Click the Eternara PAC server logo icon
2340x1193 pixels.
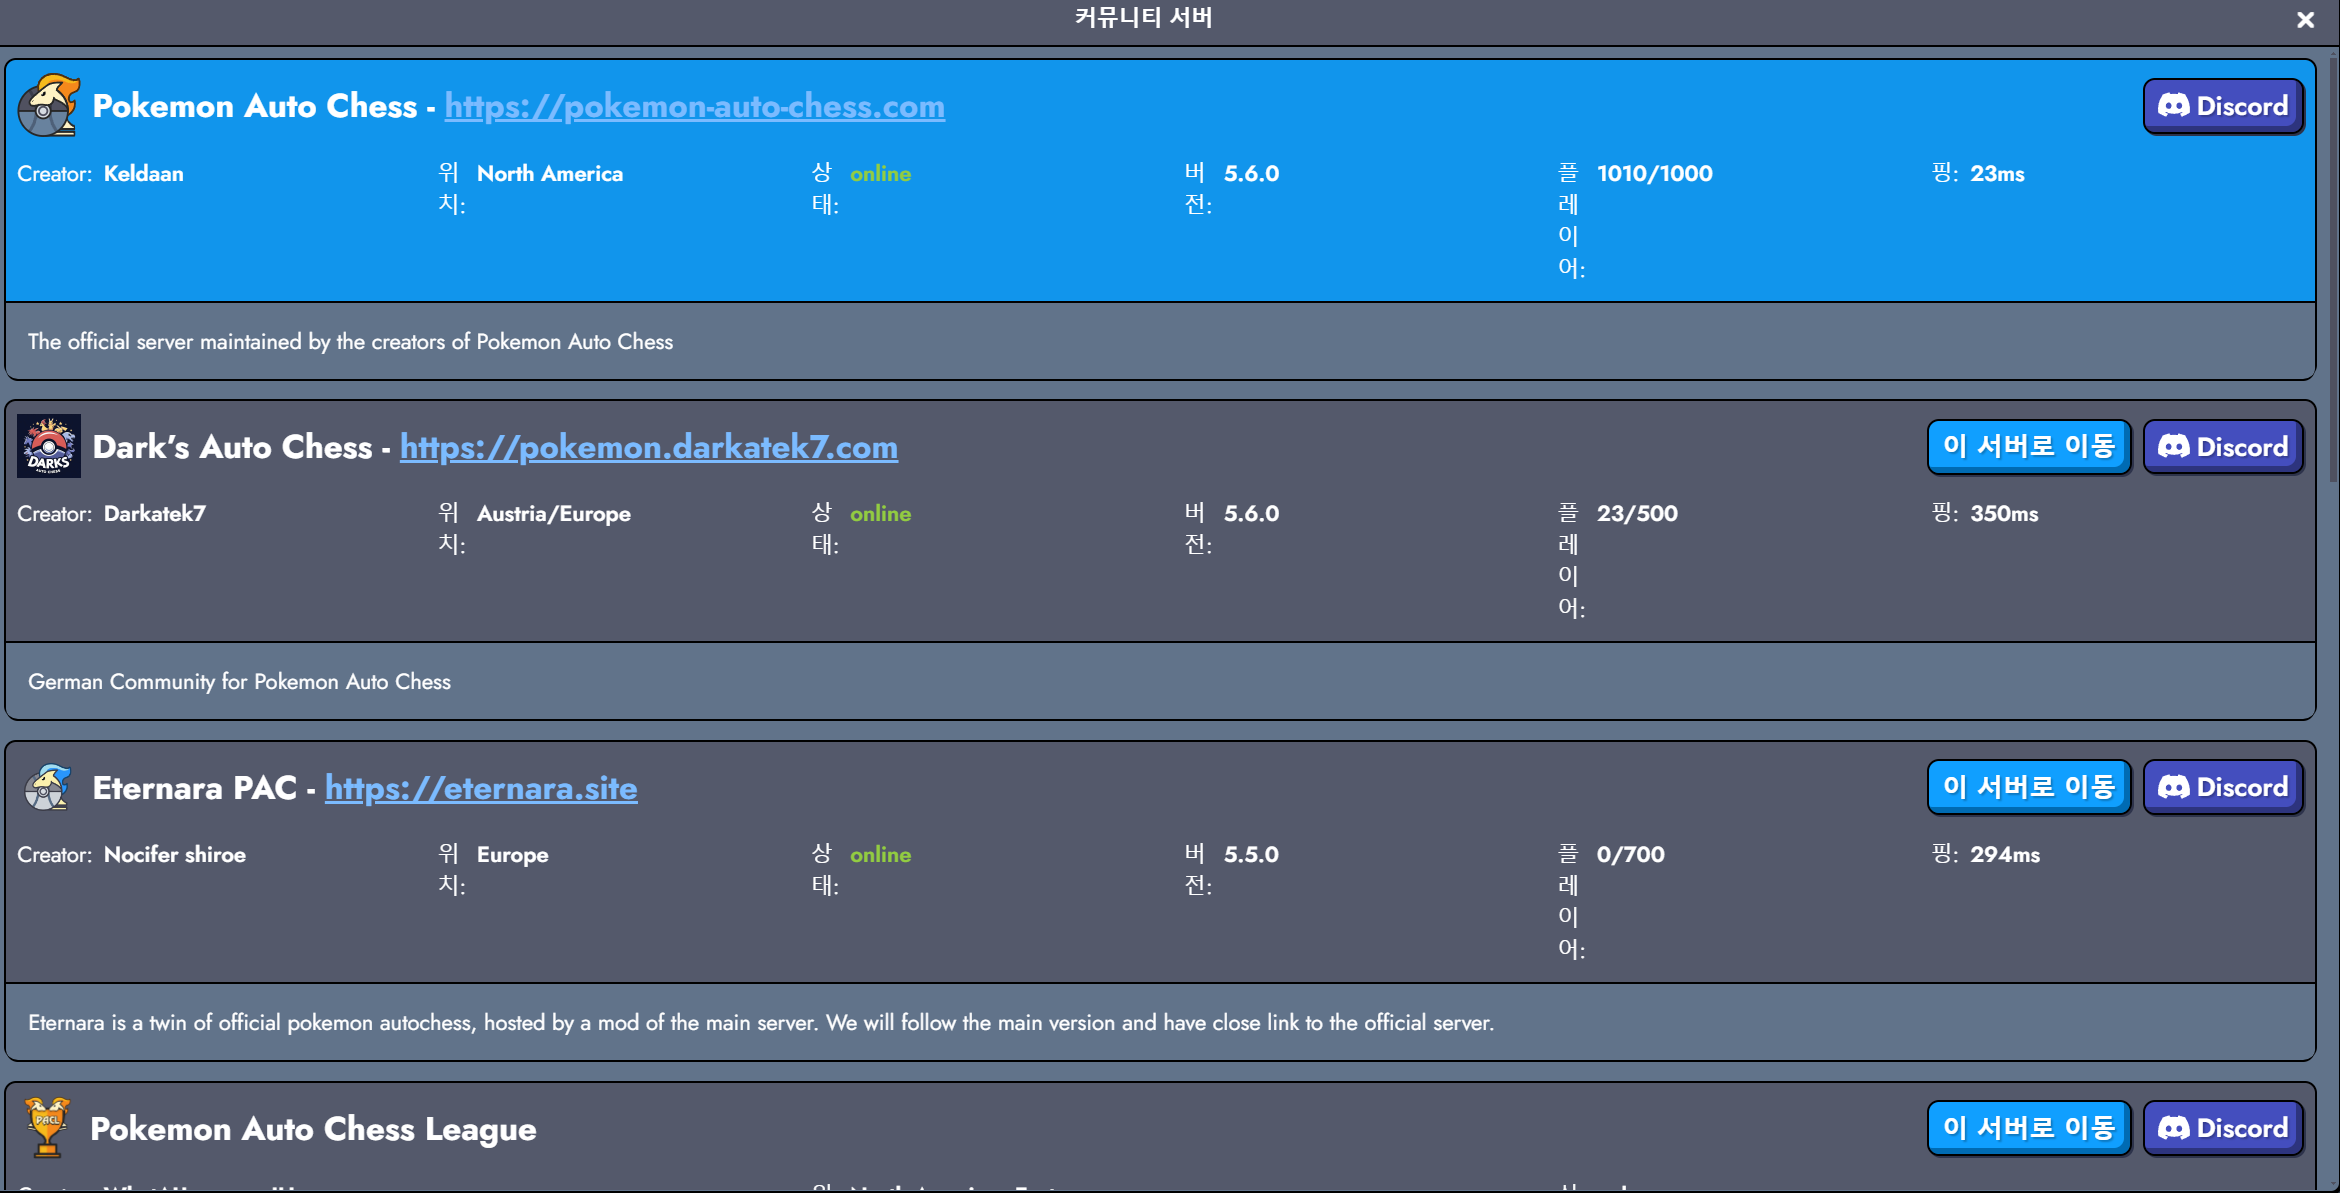(48, 787)
